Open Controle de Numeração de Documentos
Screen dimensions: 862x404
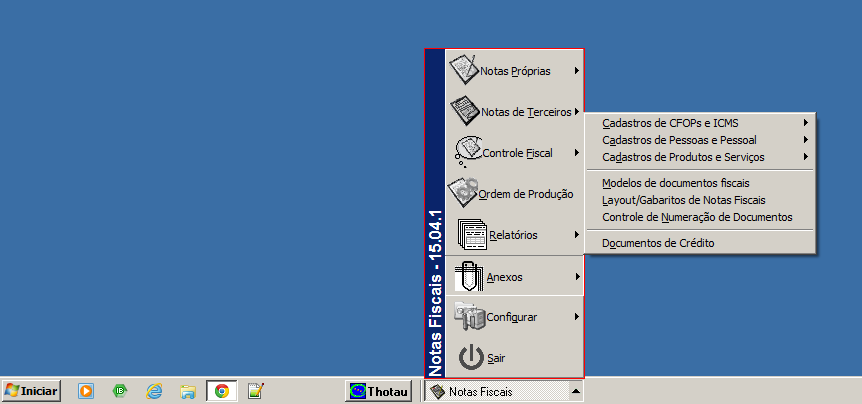[697, 217]
